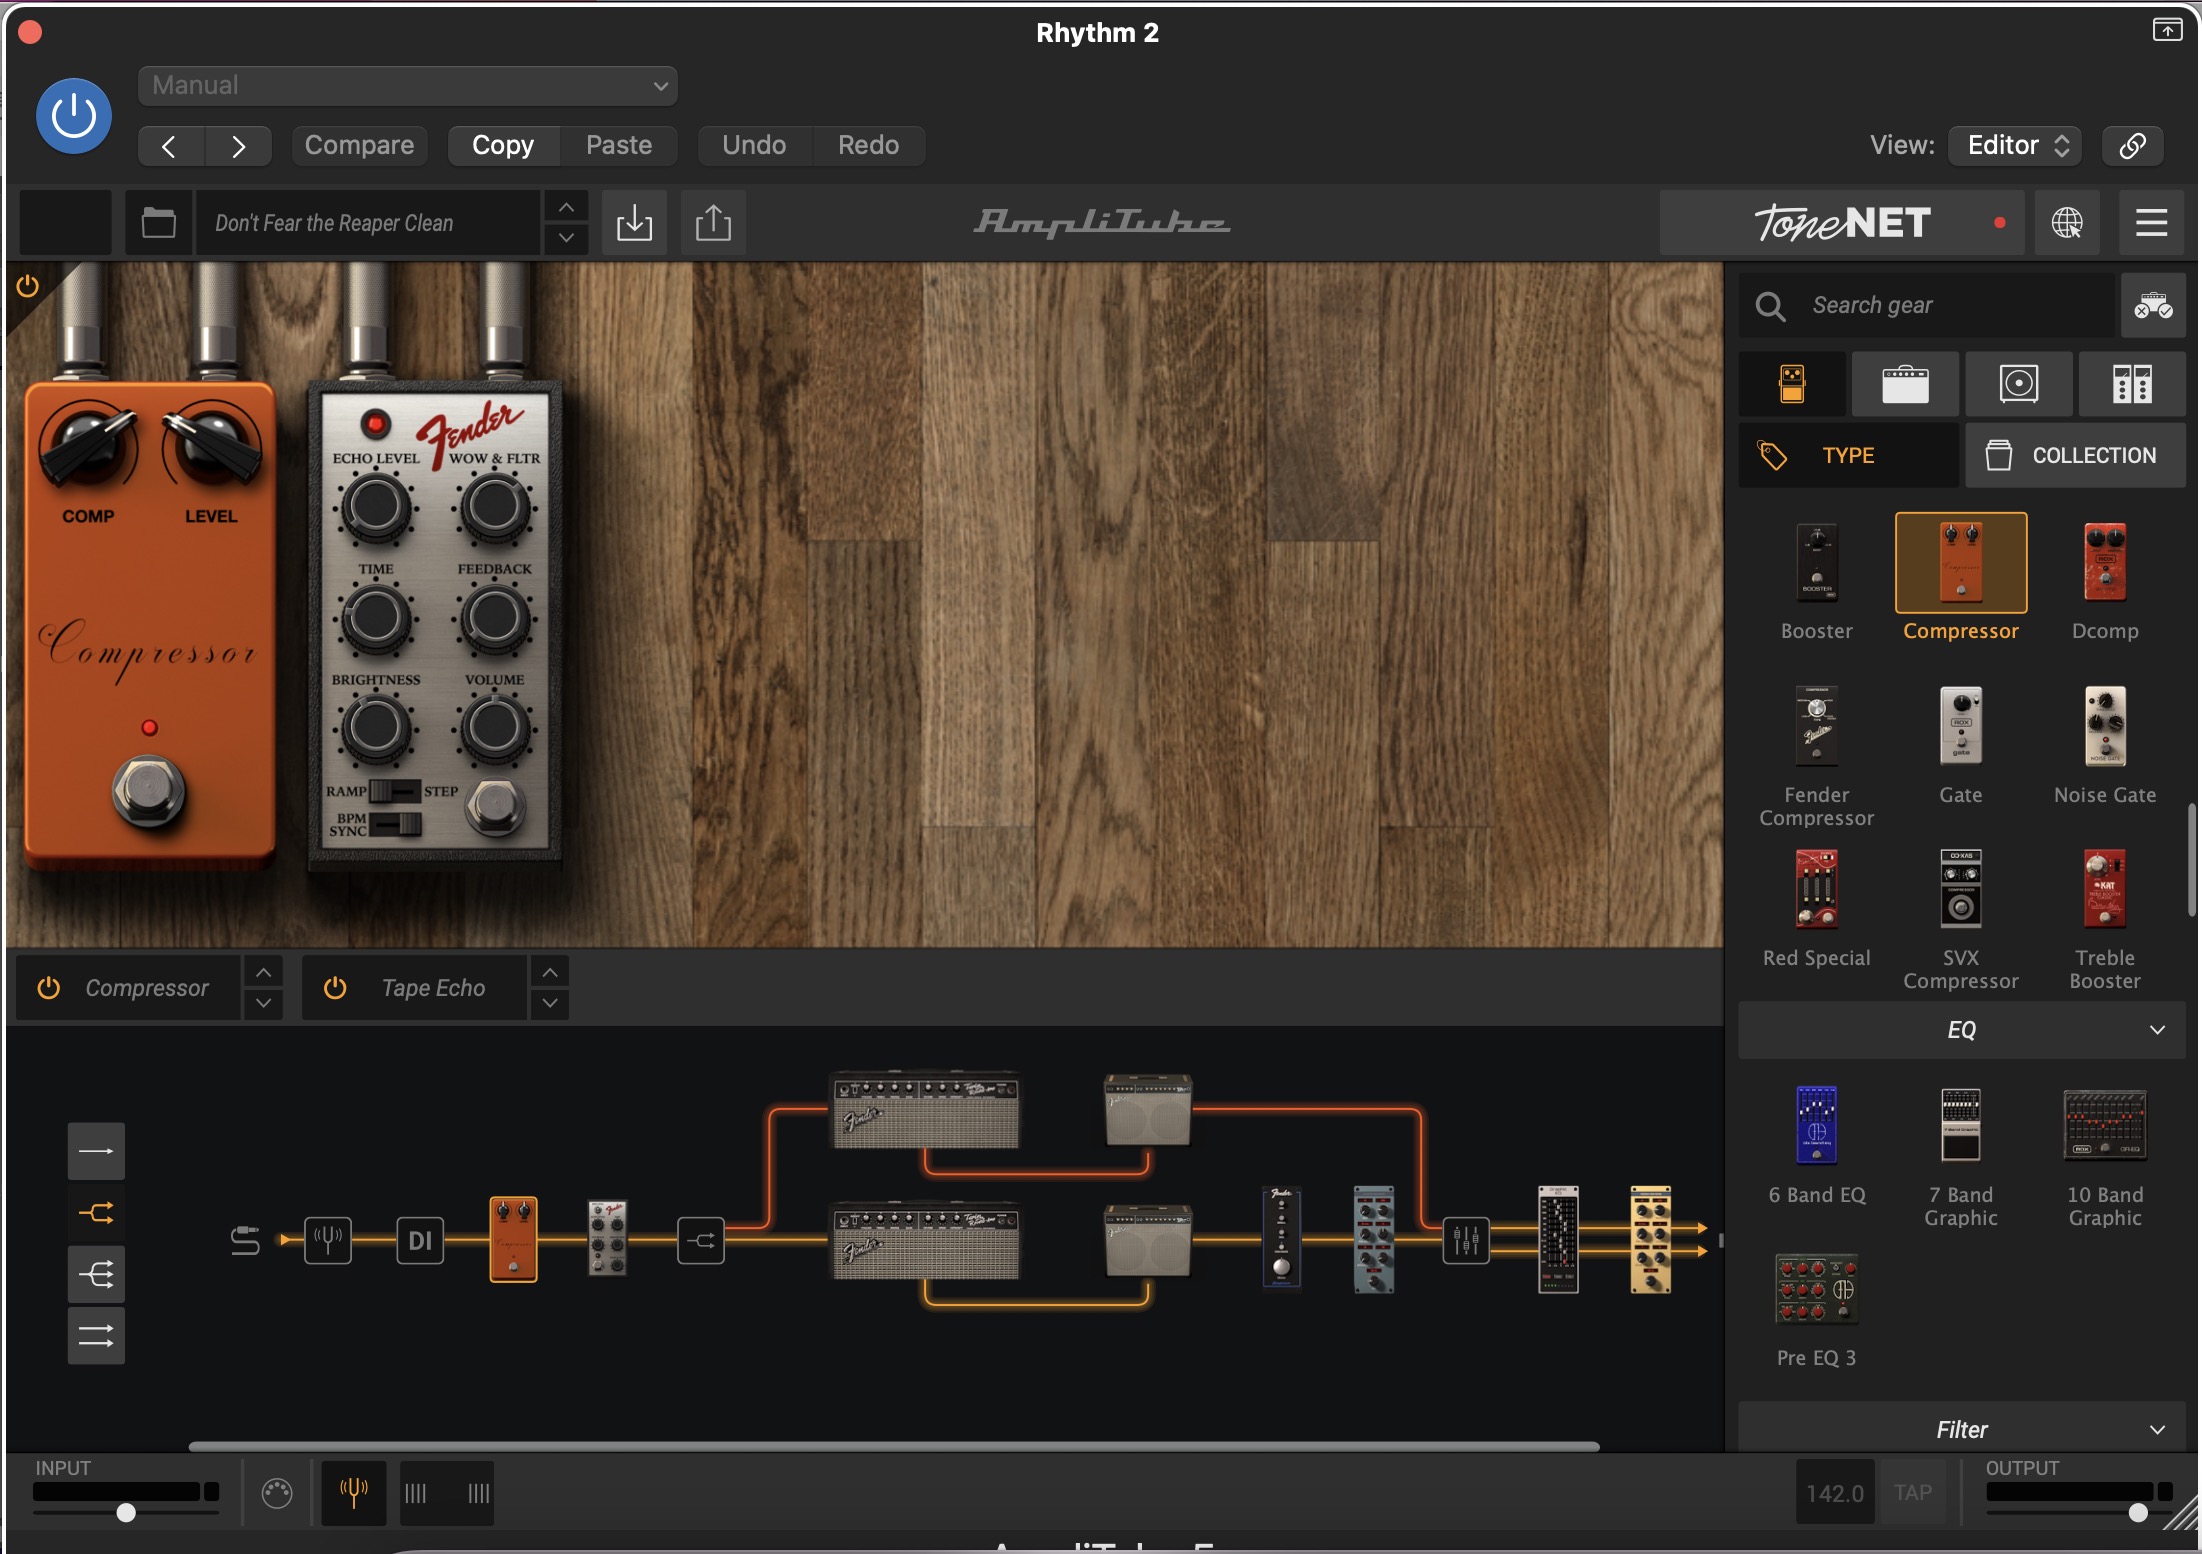Select the Dcomp pedal in gear list

[2105, 562]
